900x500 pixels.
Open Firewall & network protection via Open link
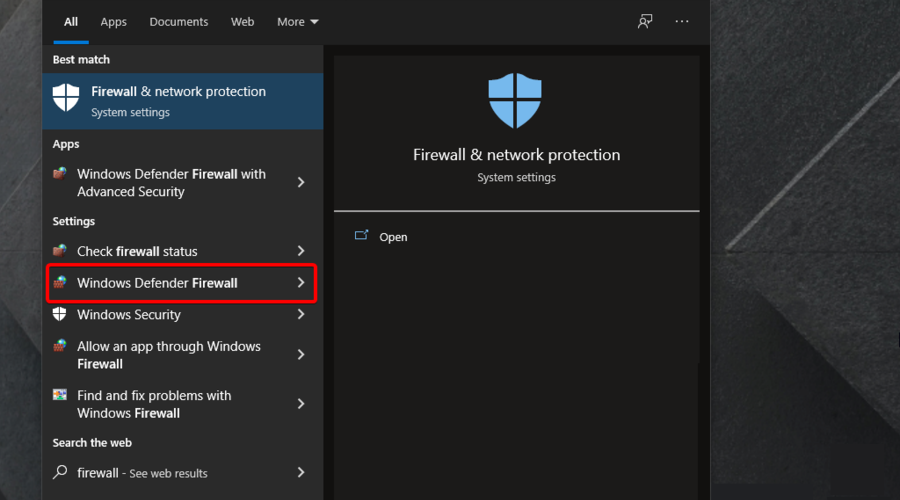[393, 237]
